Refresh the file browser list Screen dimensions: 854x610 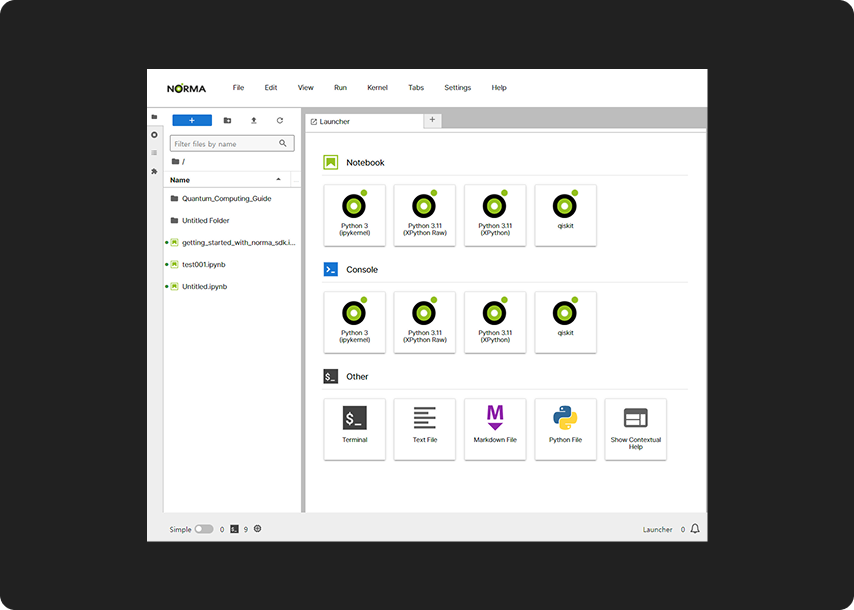tap(279, 120)
